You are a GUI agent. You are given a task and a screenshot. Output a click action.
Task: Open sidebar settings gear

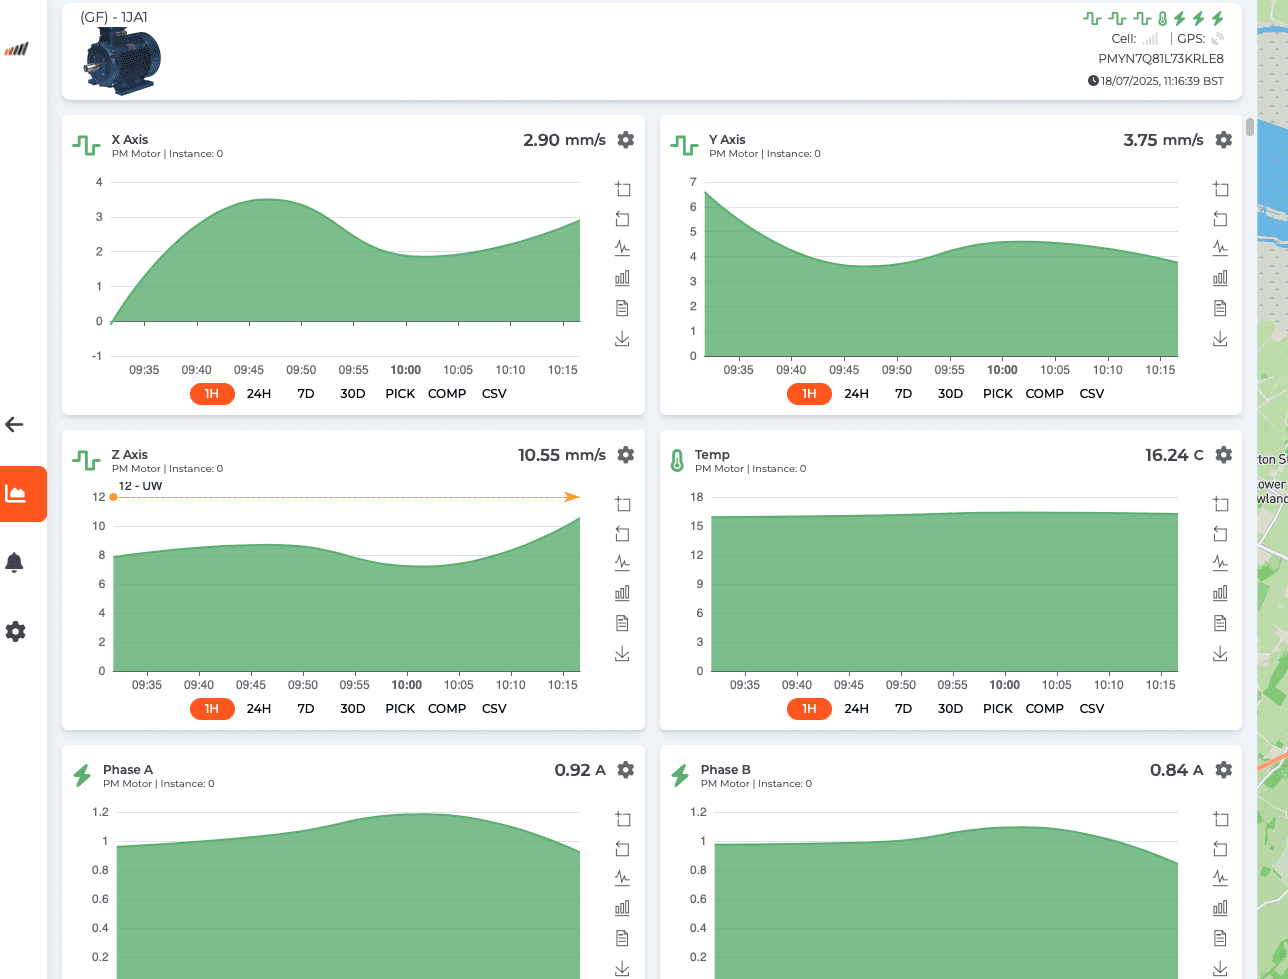[15, 632]
